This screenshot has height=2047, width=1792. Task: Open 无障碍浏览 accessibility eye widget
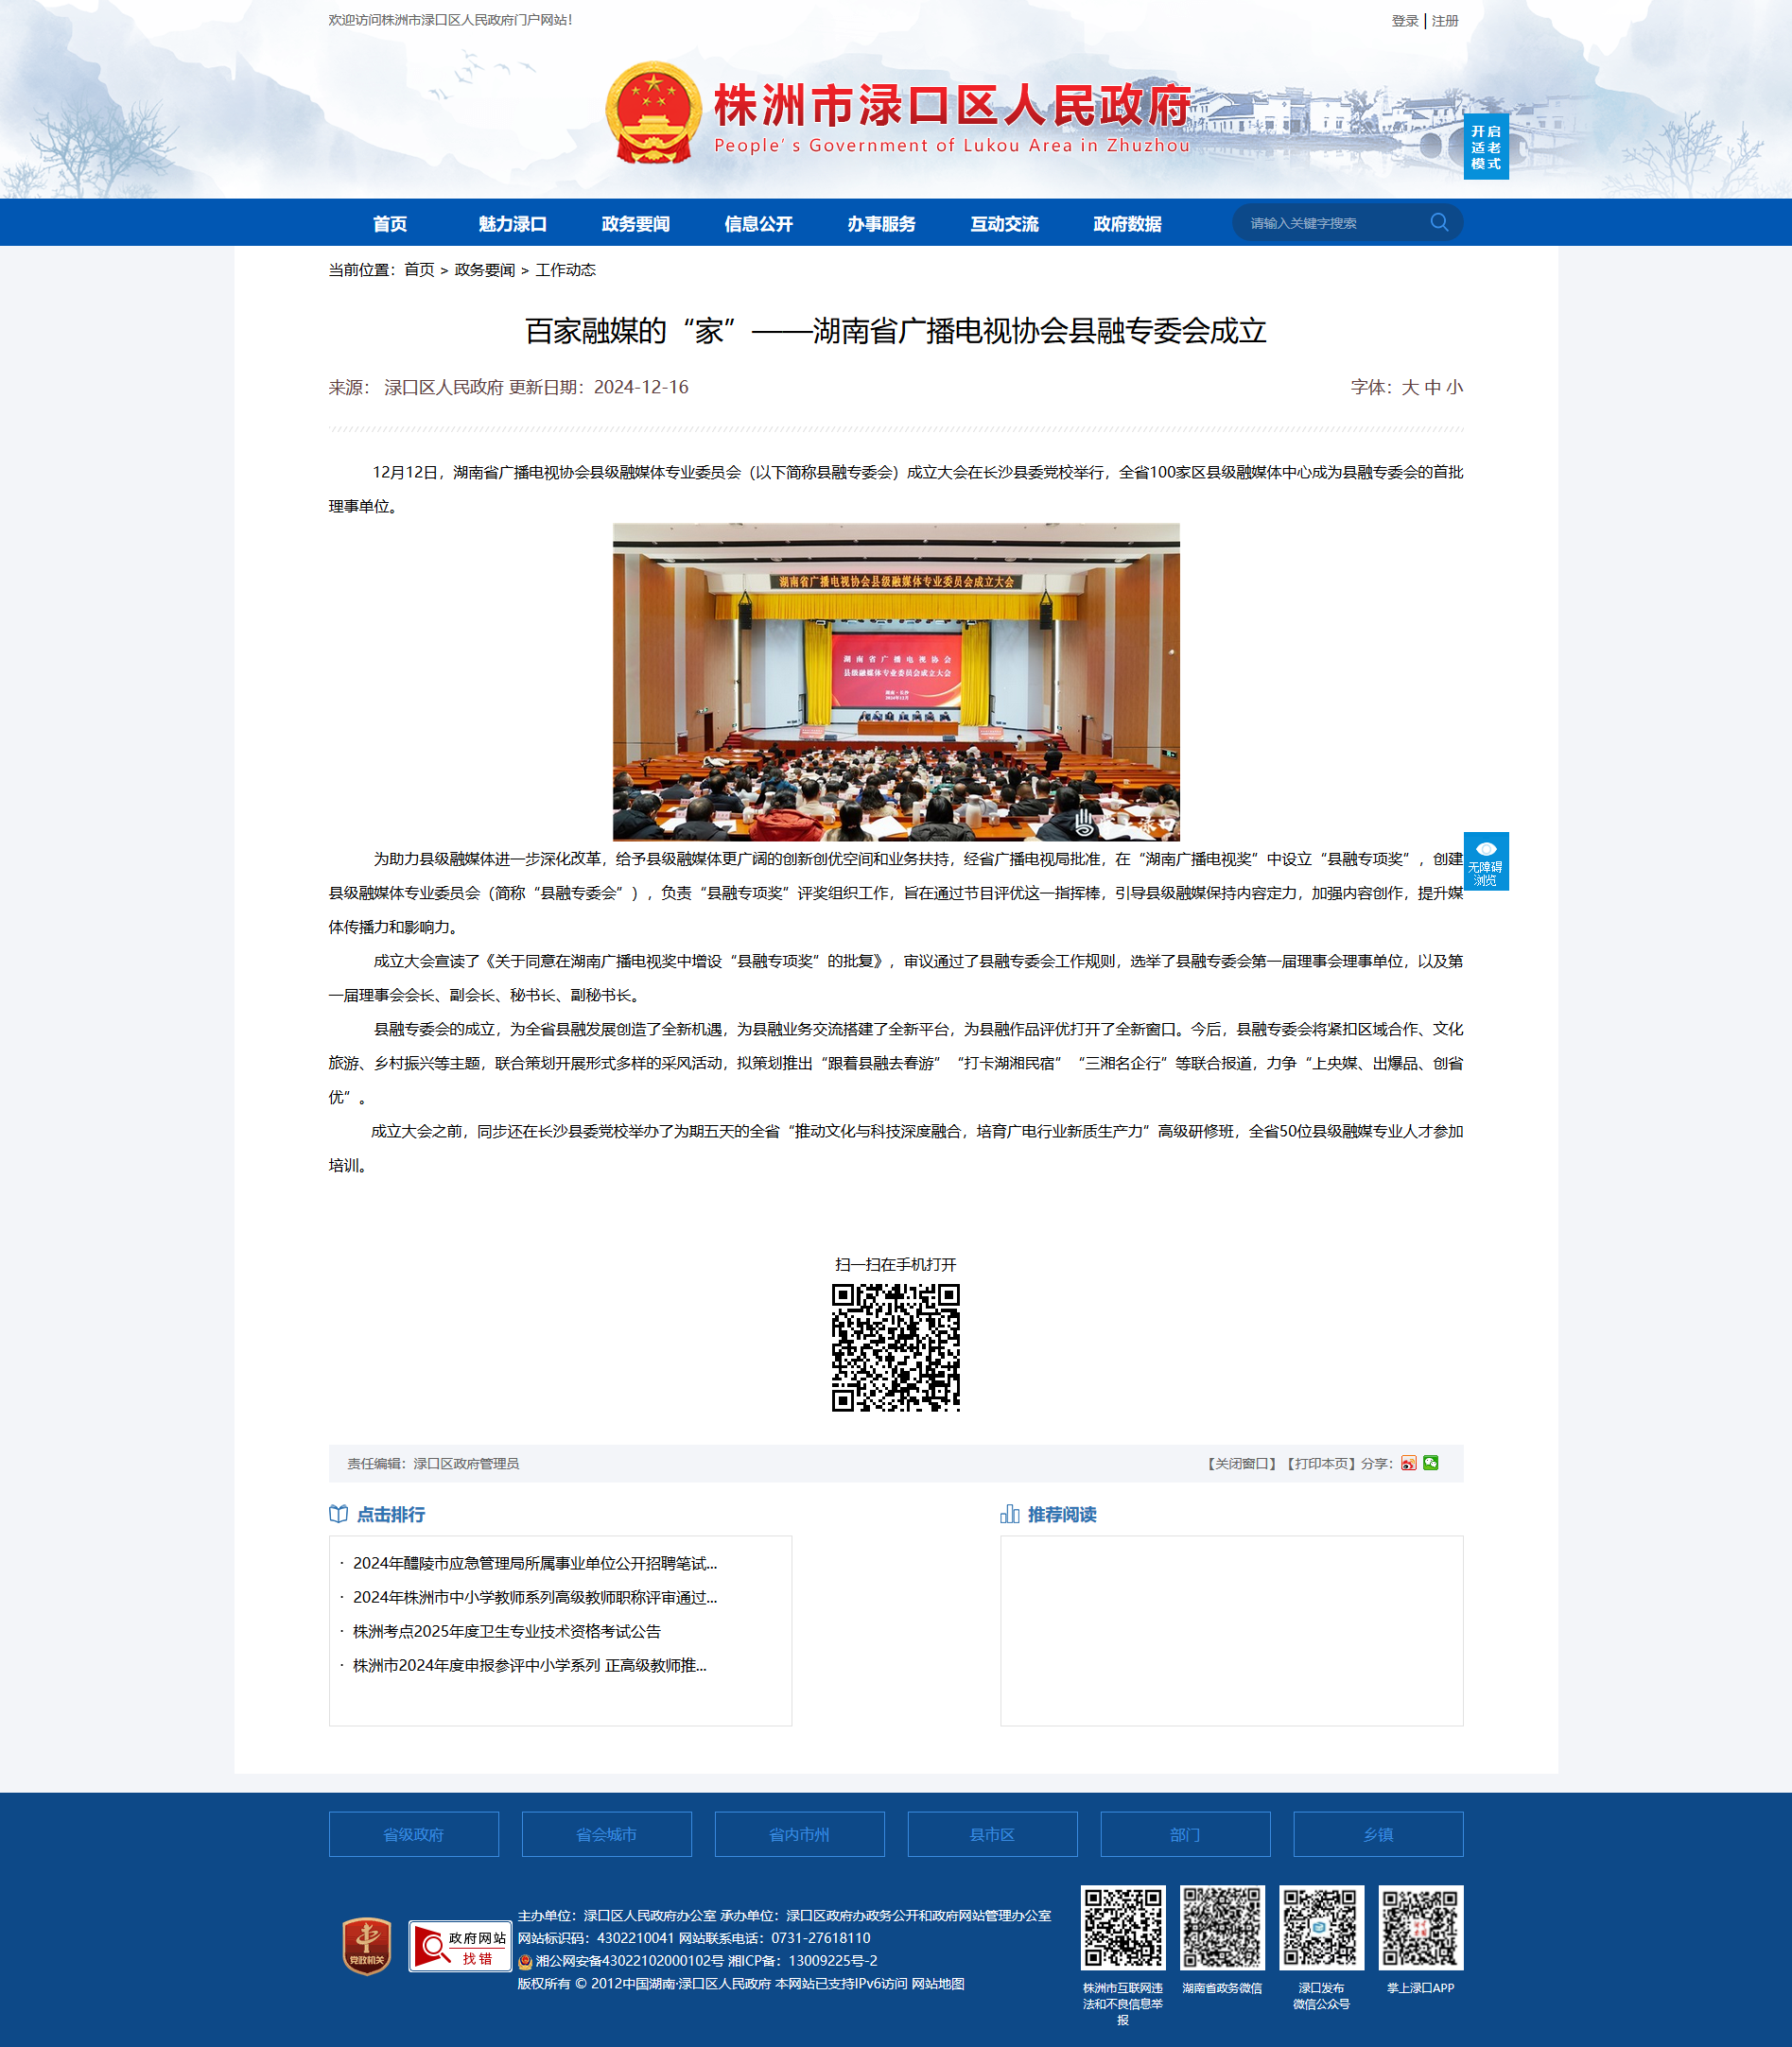[x=1486, y=861]
